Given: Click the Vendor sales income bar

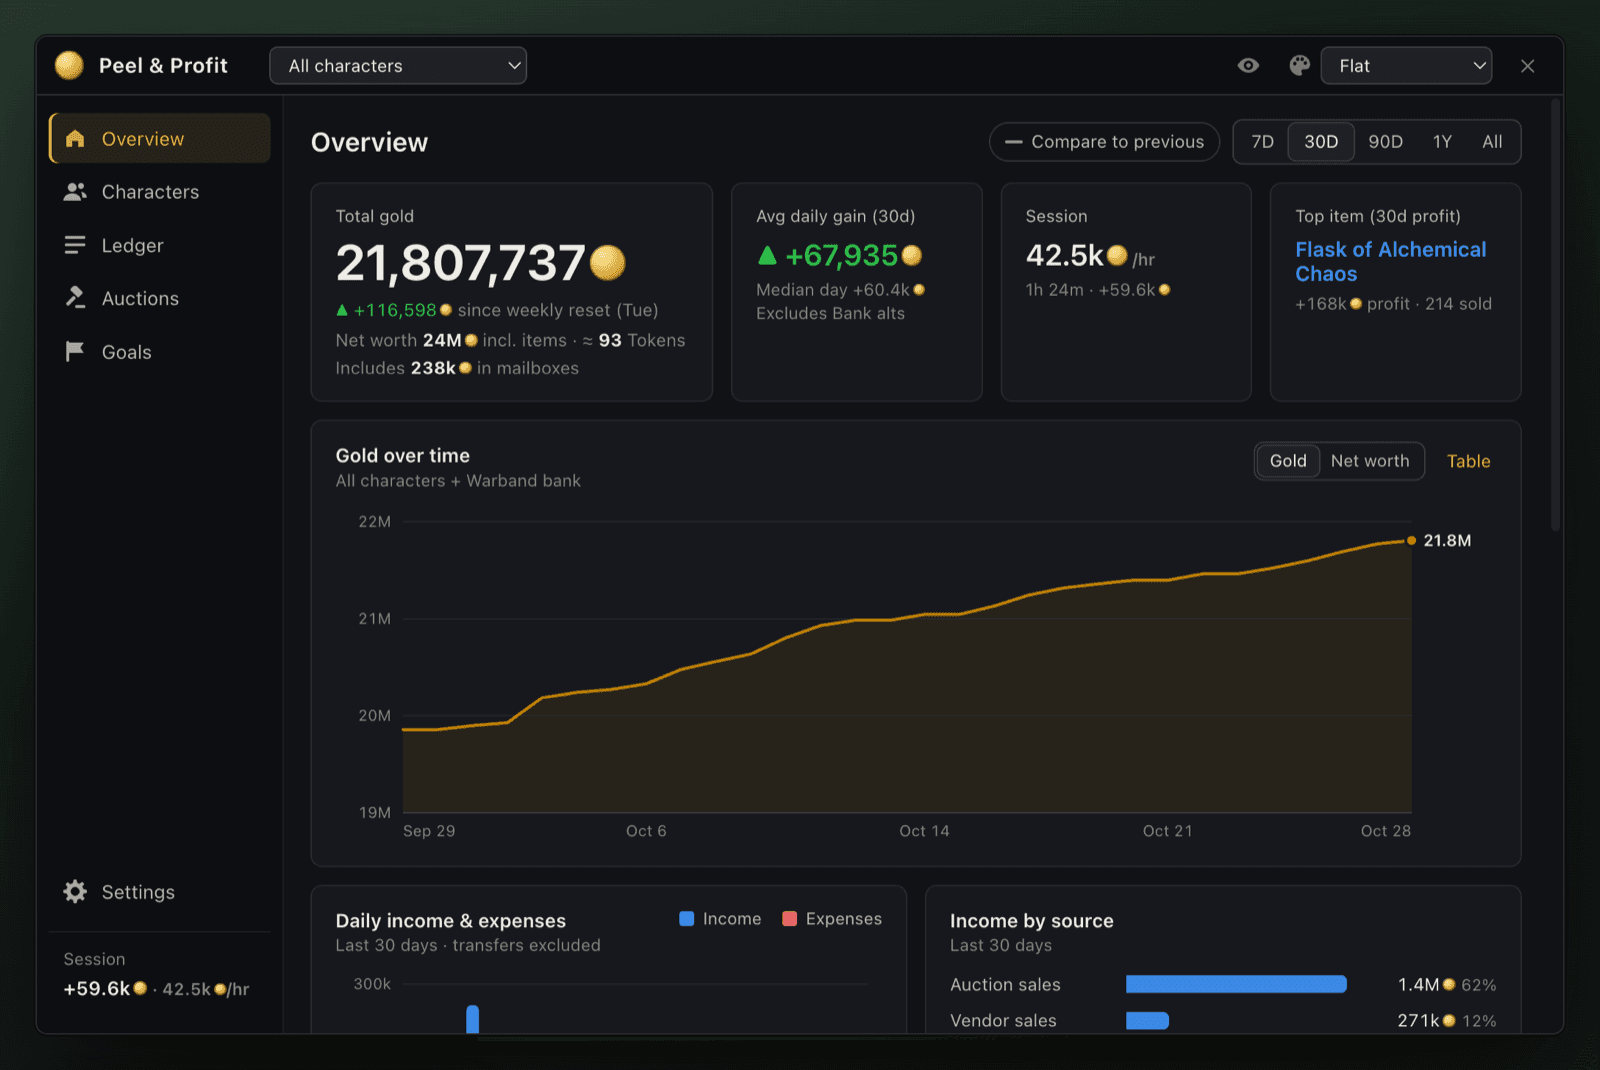Looking at the screenshot, I should 1147,1020.
